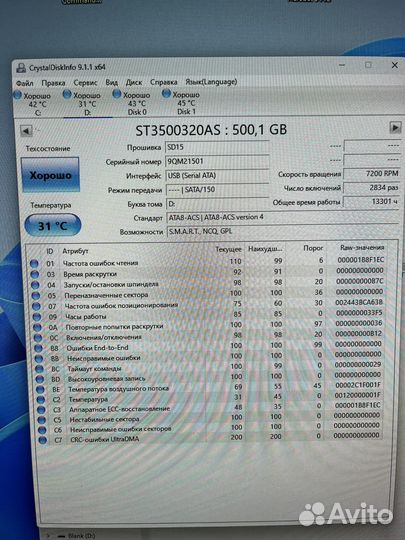Click the serial number field 9QM21501
Image resolution: width=405 pixels, height=540 pixels.
(217, 161)
